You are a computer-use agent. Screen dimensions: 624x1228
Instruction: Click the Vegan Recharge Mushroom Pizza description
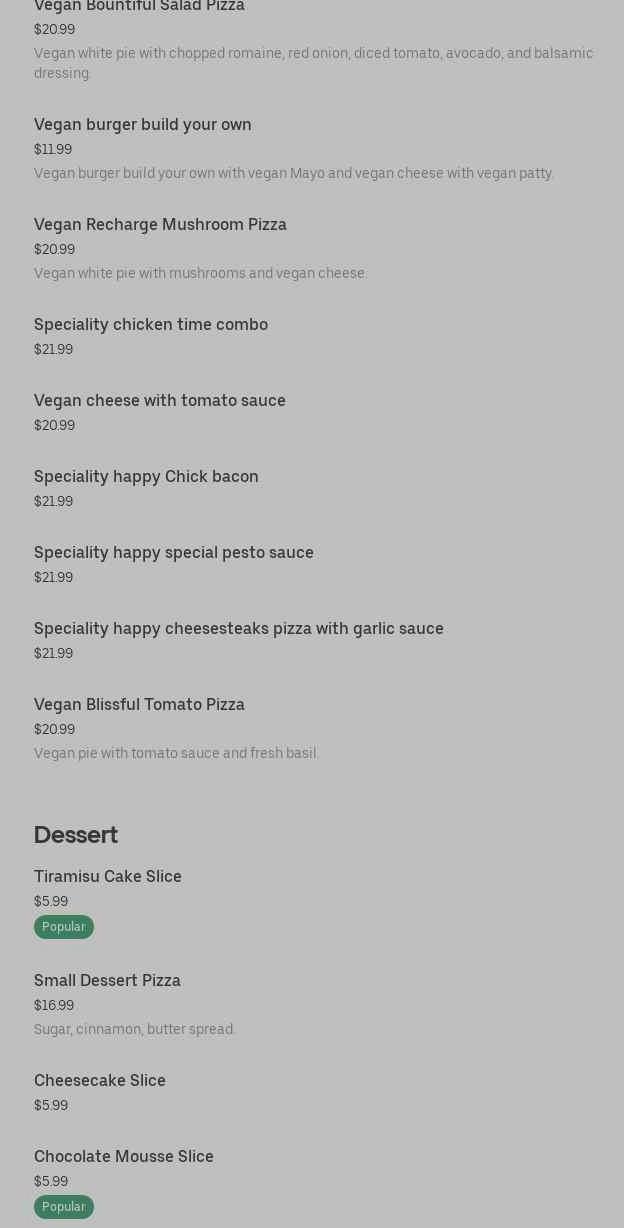click(x=201, y=273)
